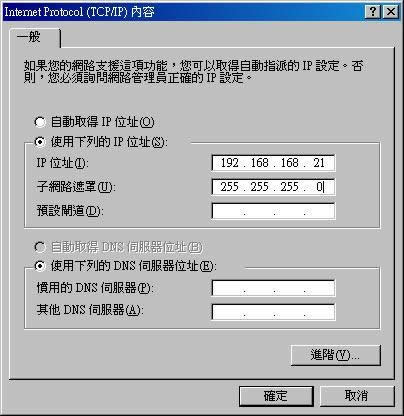Click the last octet 21 of IP address
This screenshot has height=416, width=404.
[x=319, y=163]
